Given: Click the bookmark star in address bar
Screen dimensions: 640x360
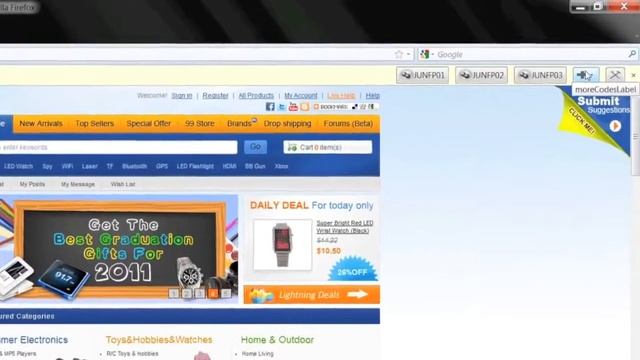Looking at the screenshot, I should coord(399,54).
